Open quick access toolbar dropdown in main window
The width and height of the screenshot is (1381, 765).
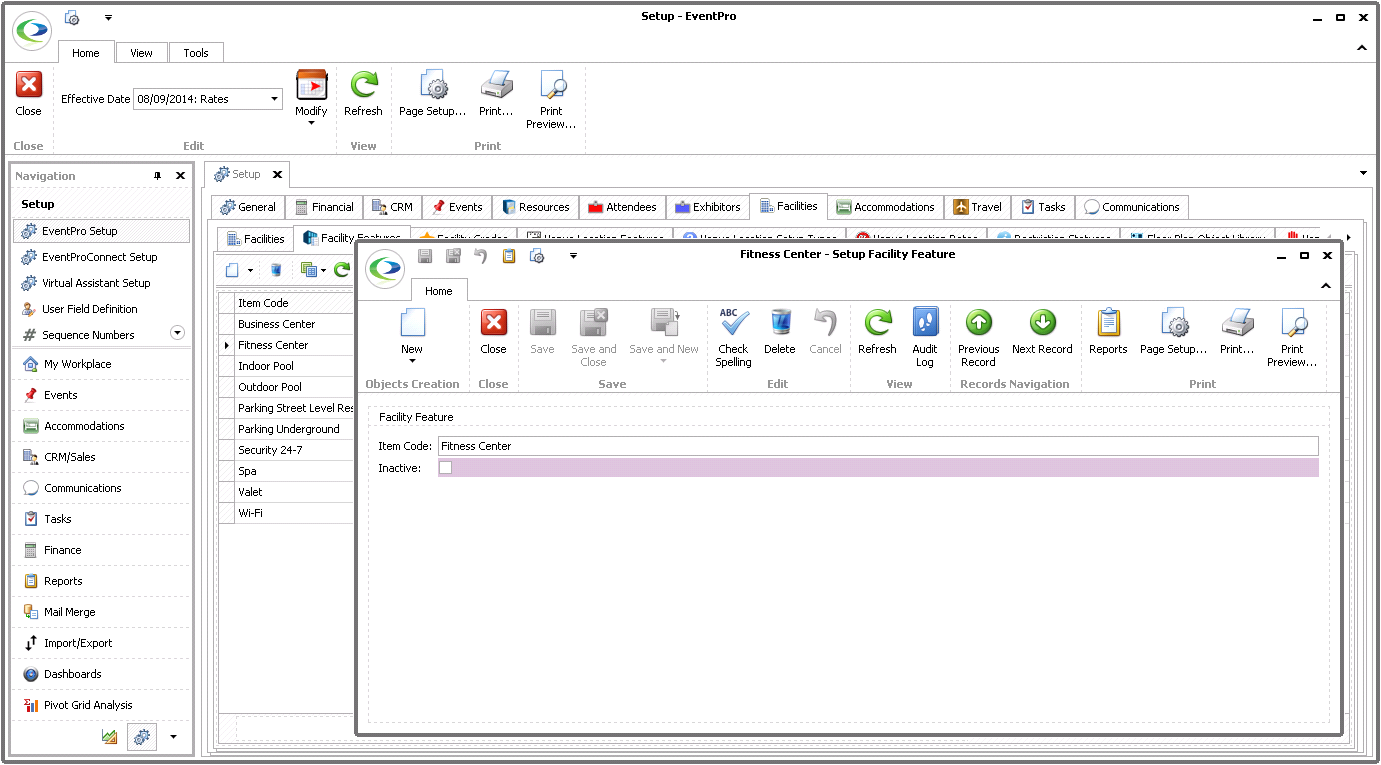[108, 18]
